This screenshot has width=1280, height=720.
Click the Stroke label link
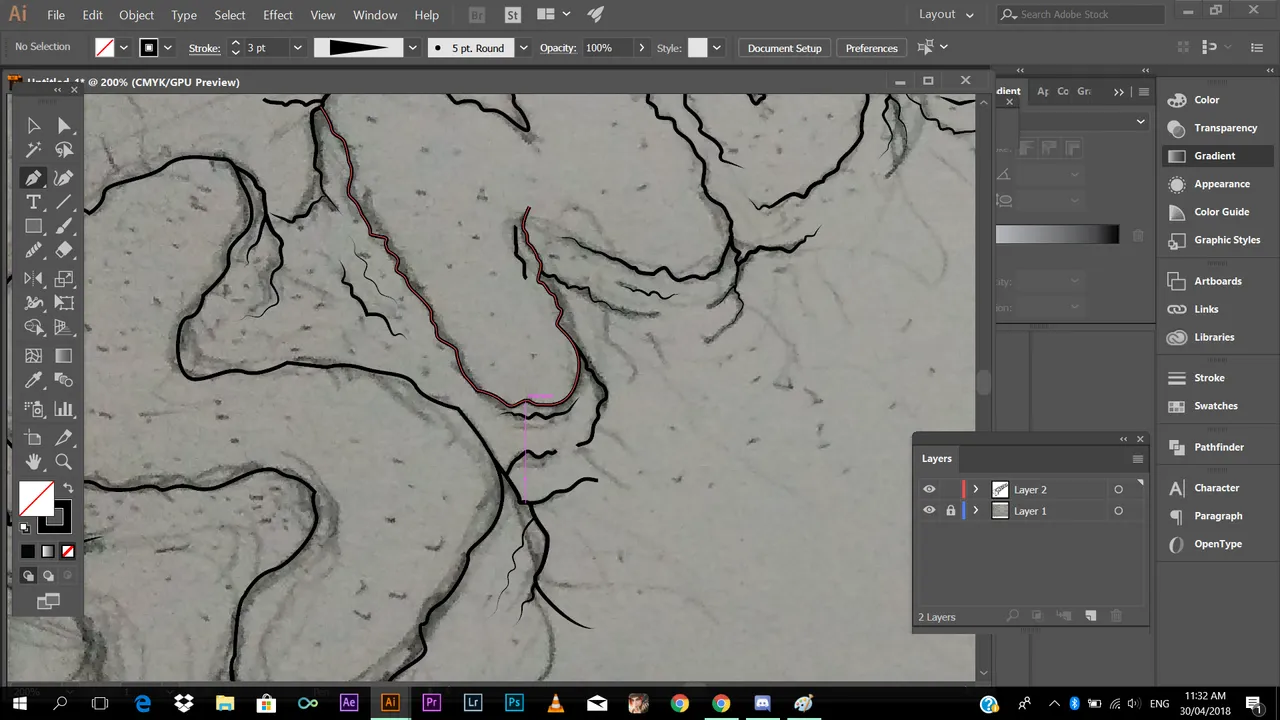[x=204, y=48]
